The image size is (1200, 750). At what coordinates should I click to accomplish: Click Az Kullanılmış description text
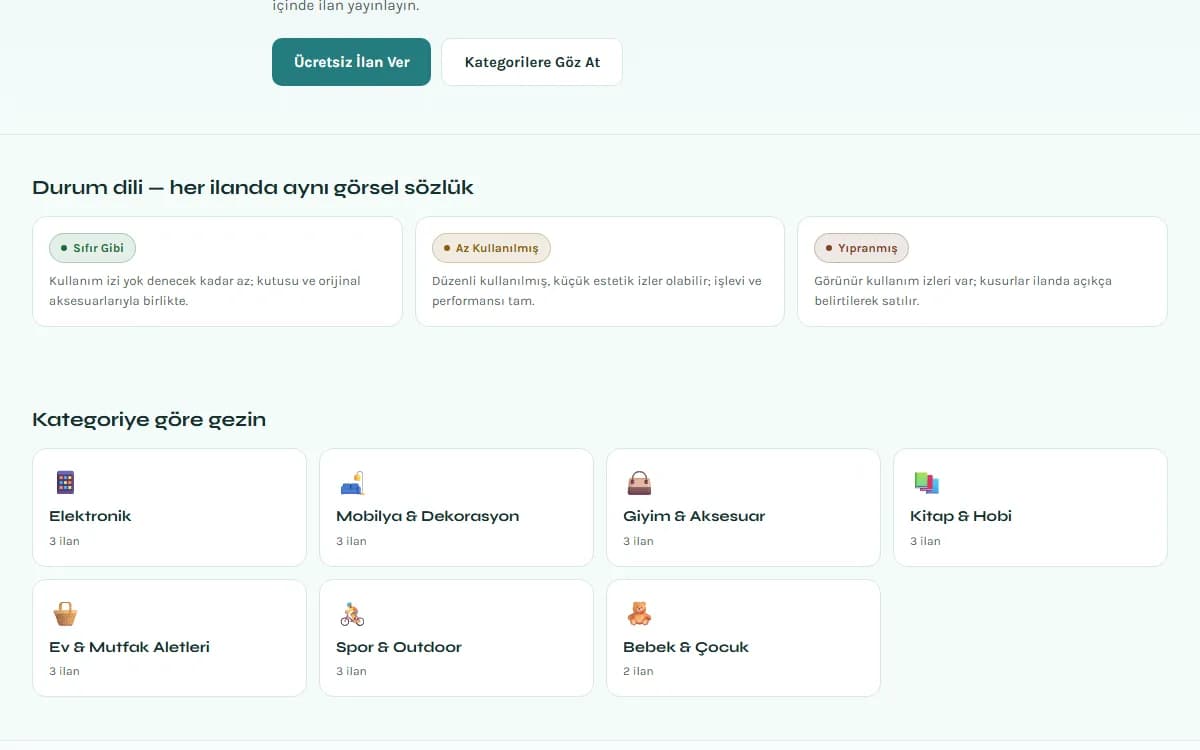point(597,291)
